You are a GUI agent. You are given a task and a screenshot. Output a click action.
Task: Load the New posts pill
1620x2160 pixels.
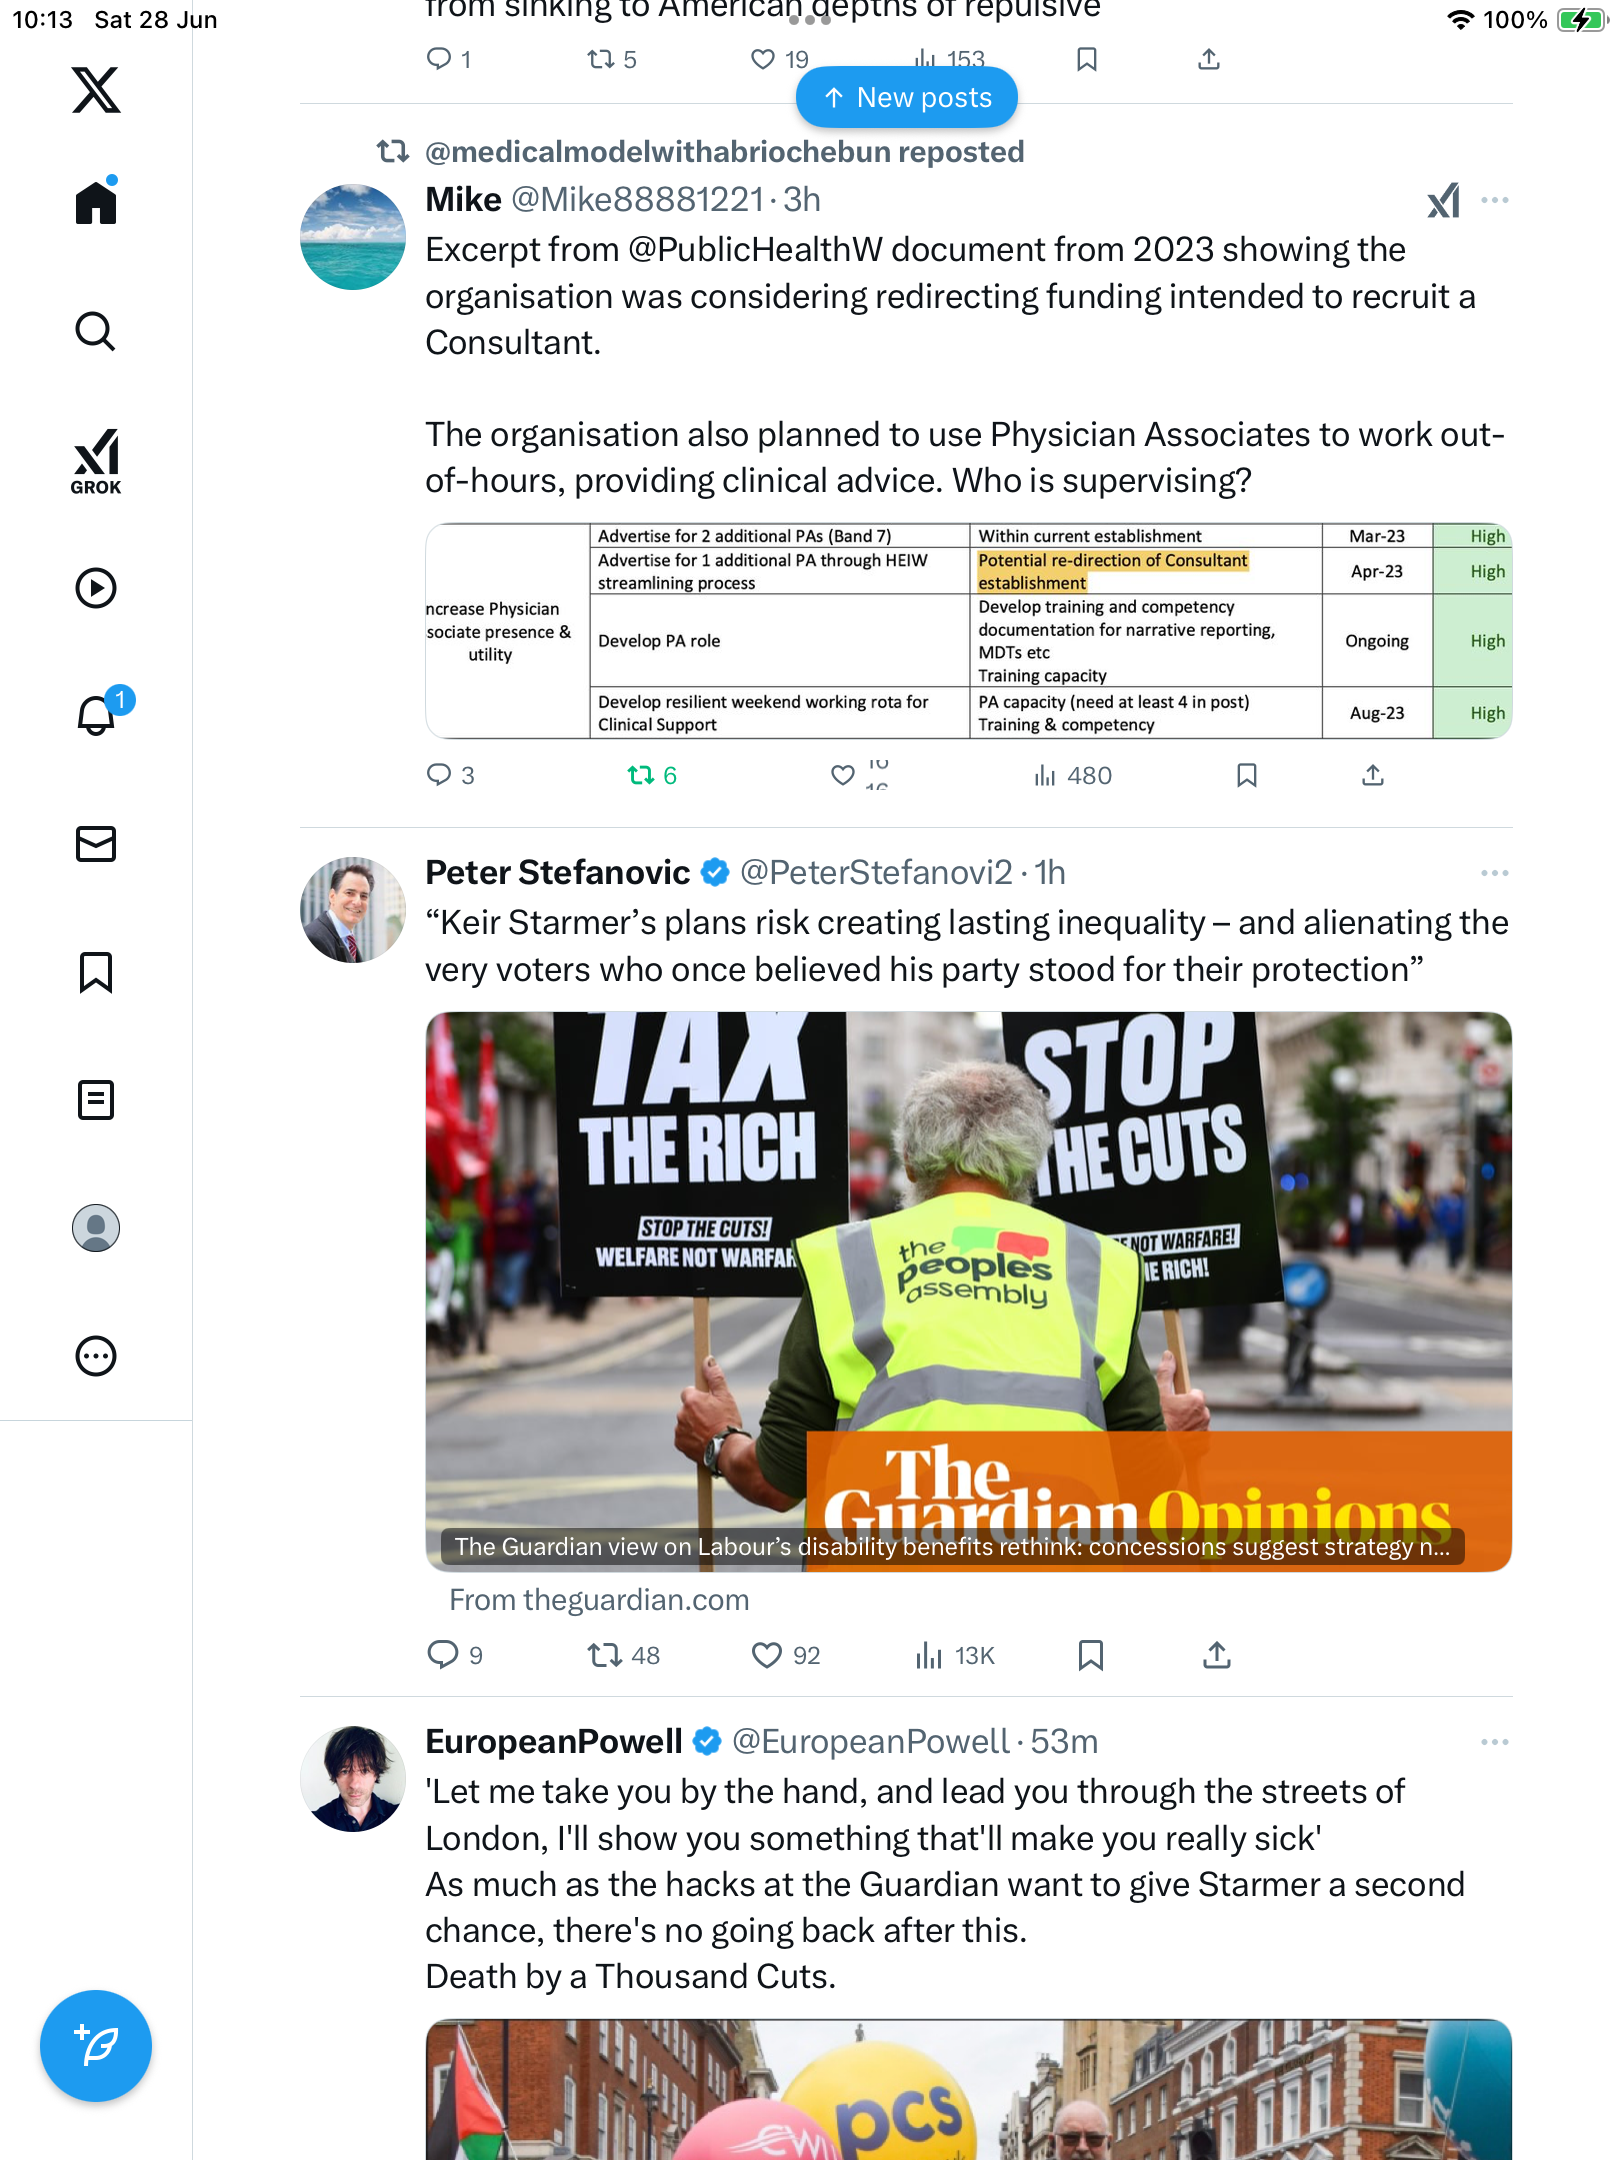[x=907, y=97]
